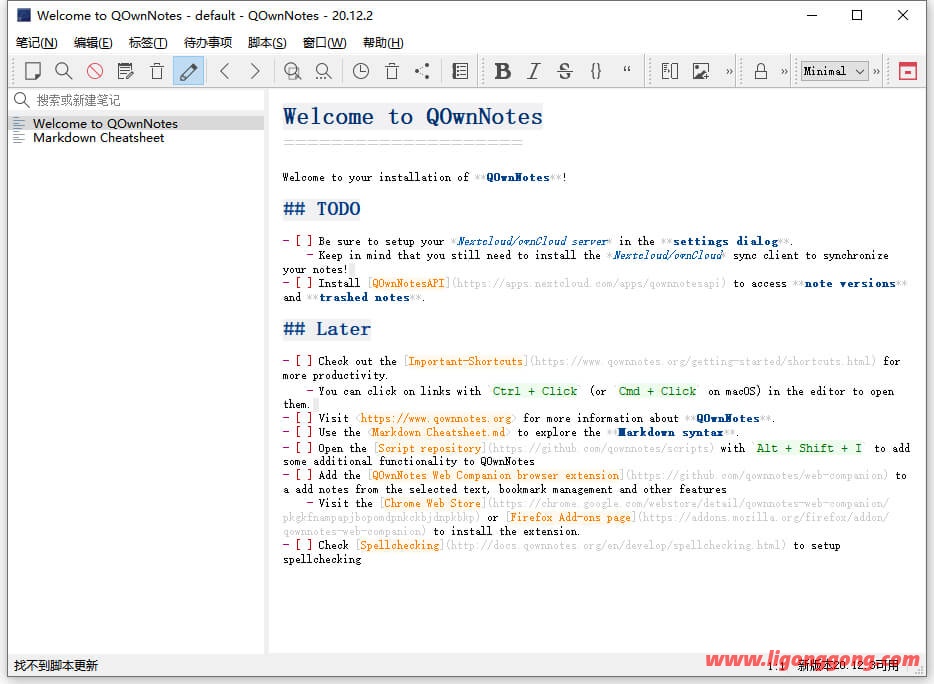Click find text in note icon
The image size is (934, 684).
tap(292, 71)
